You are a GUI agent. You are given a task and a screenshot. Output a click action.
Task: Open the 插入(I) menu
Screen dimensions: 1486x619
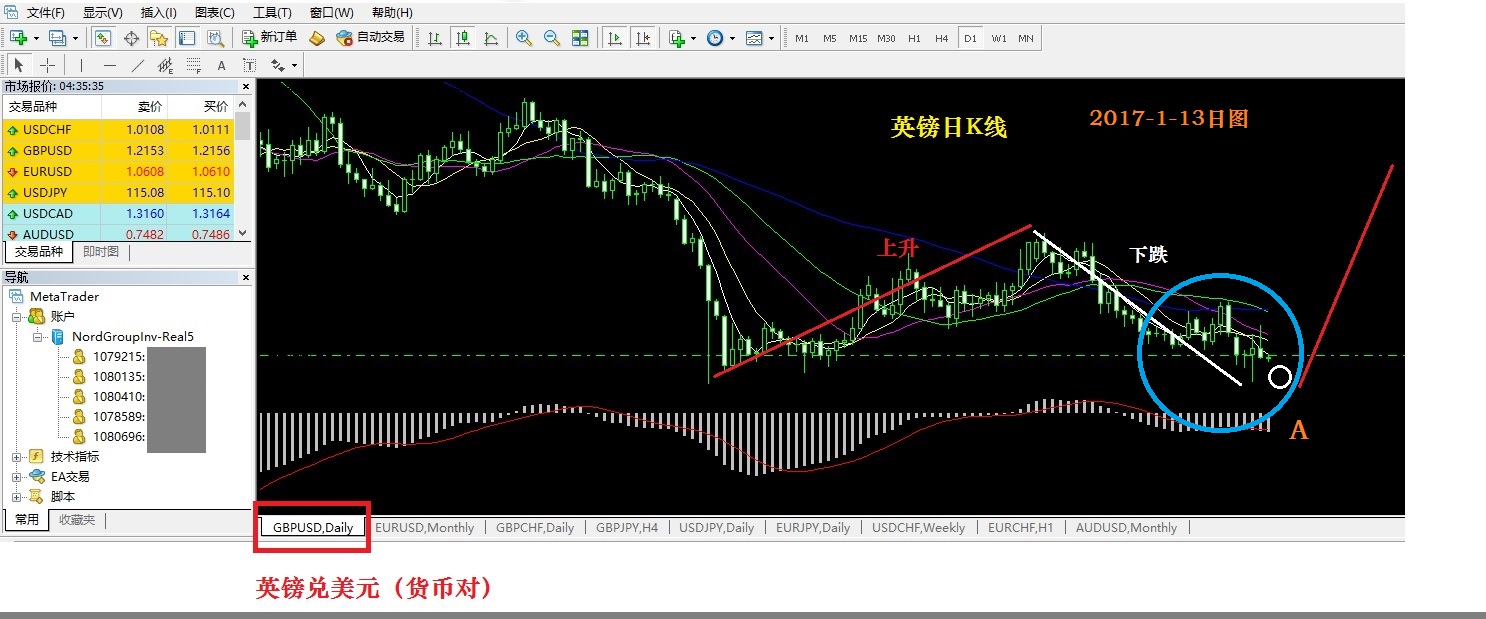point(159,13)
